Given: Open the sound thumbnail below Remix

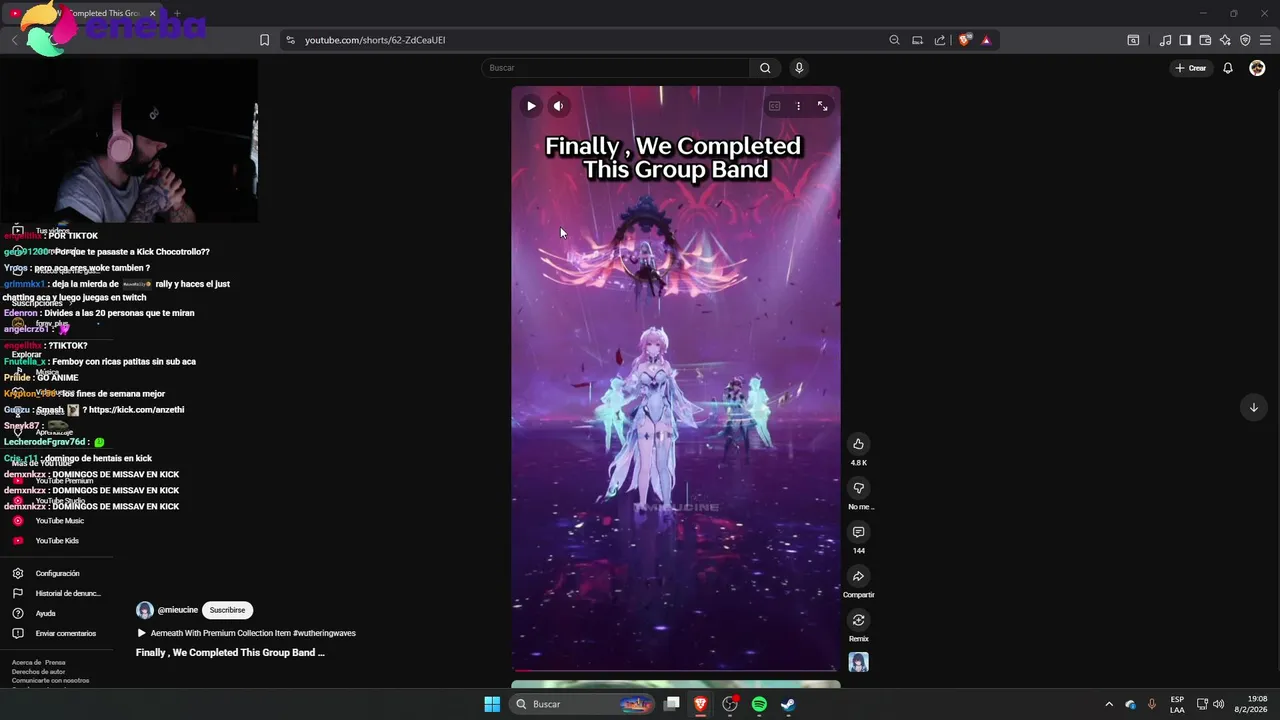Looking at the screenshot, I should pos(858,662).
